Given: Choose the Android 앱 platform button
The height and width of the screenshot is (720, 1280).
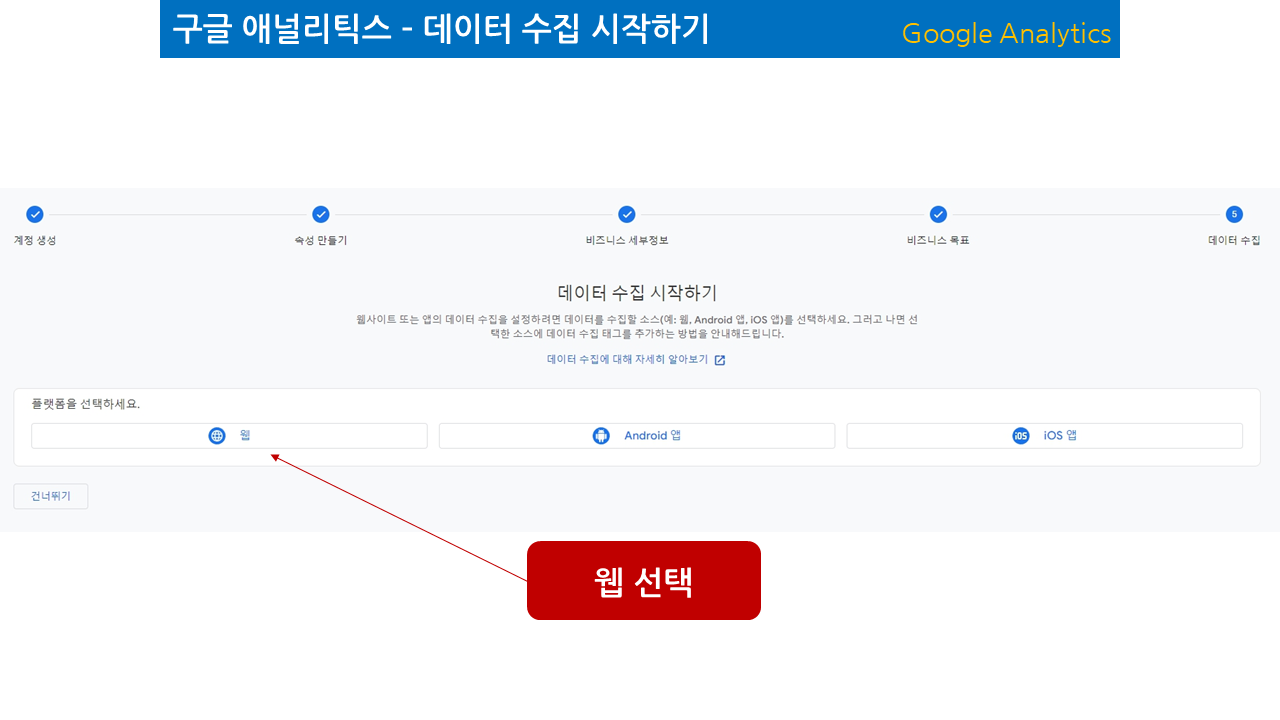Looking at the screenshot, I should [x=637, y=436].
